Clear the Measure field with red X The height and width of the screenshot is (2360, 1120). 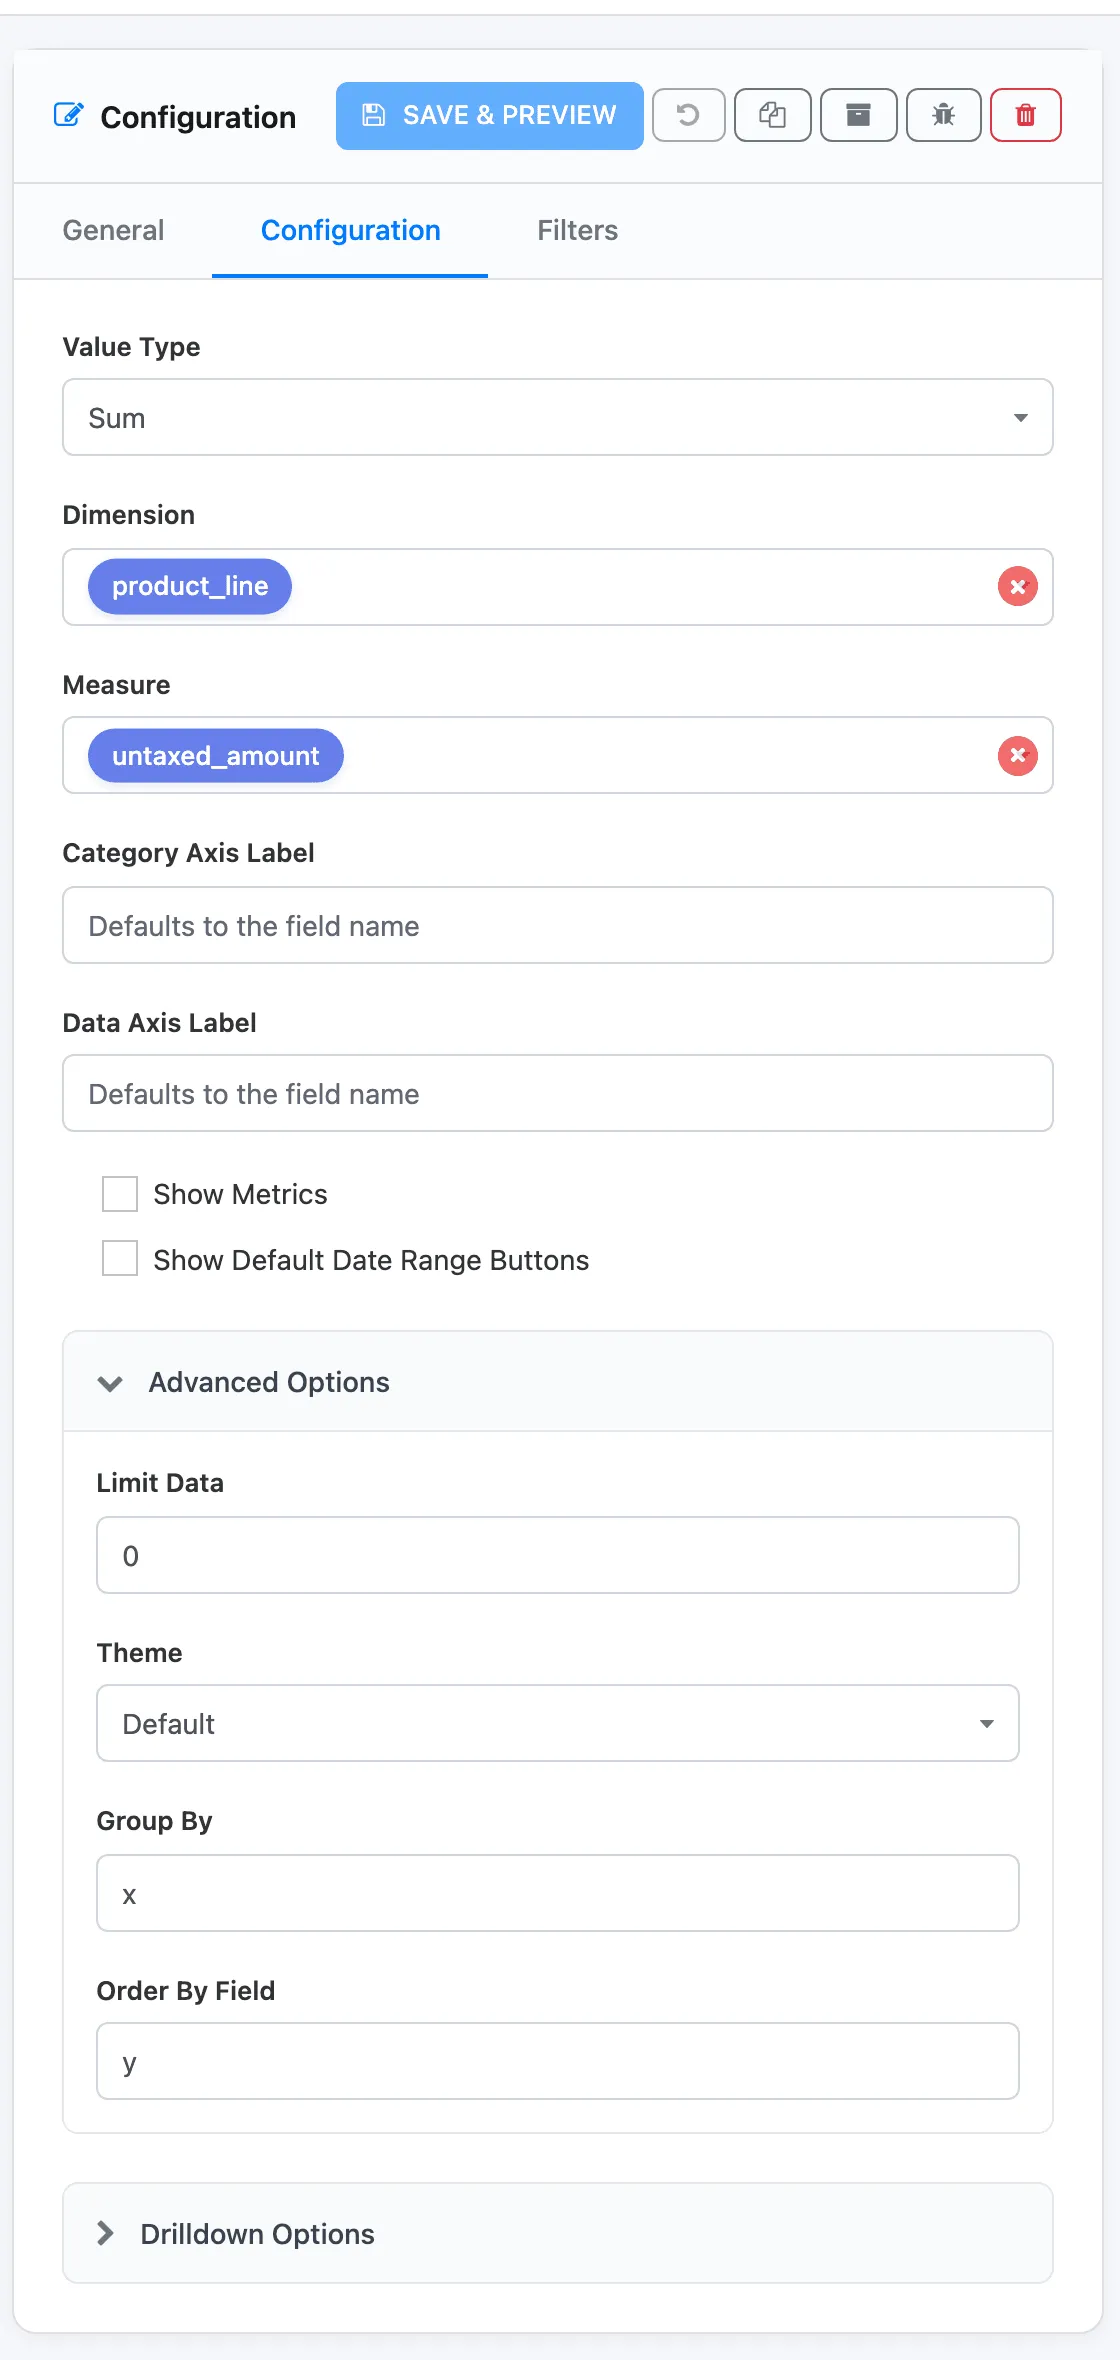1017,756
